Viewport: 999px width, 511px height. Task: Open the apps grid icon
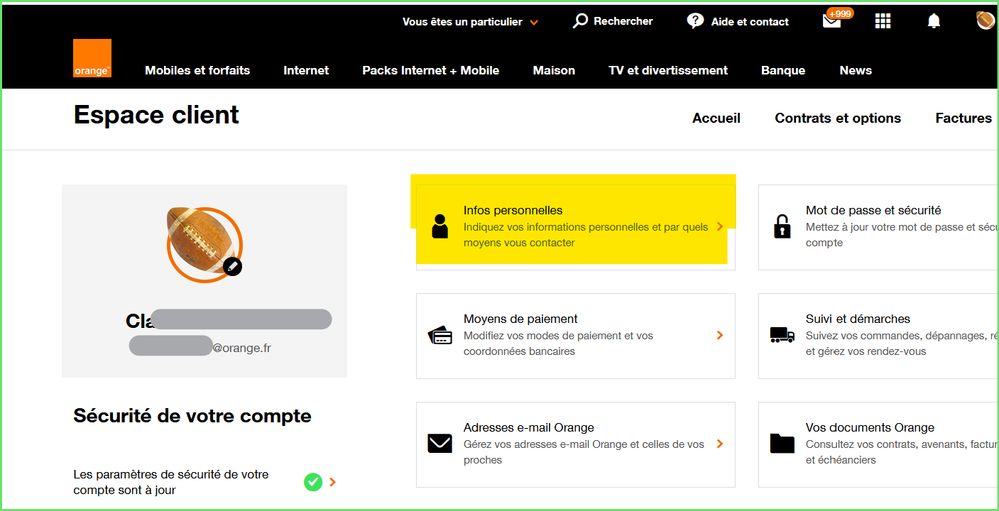click(x=882, y=21)
